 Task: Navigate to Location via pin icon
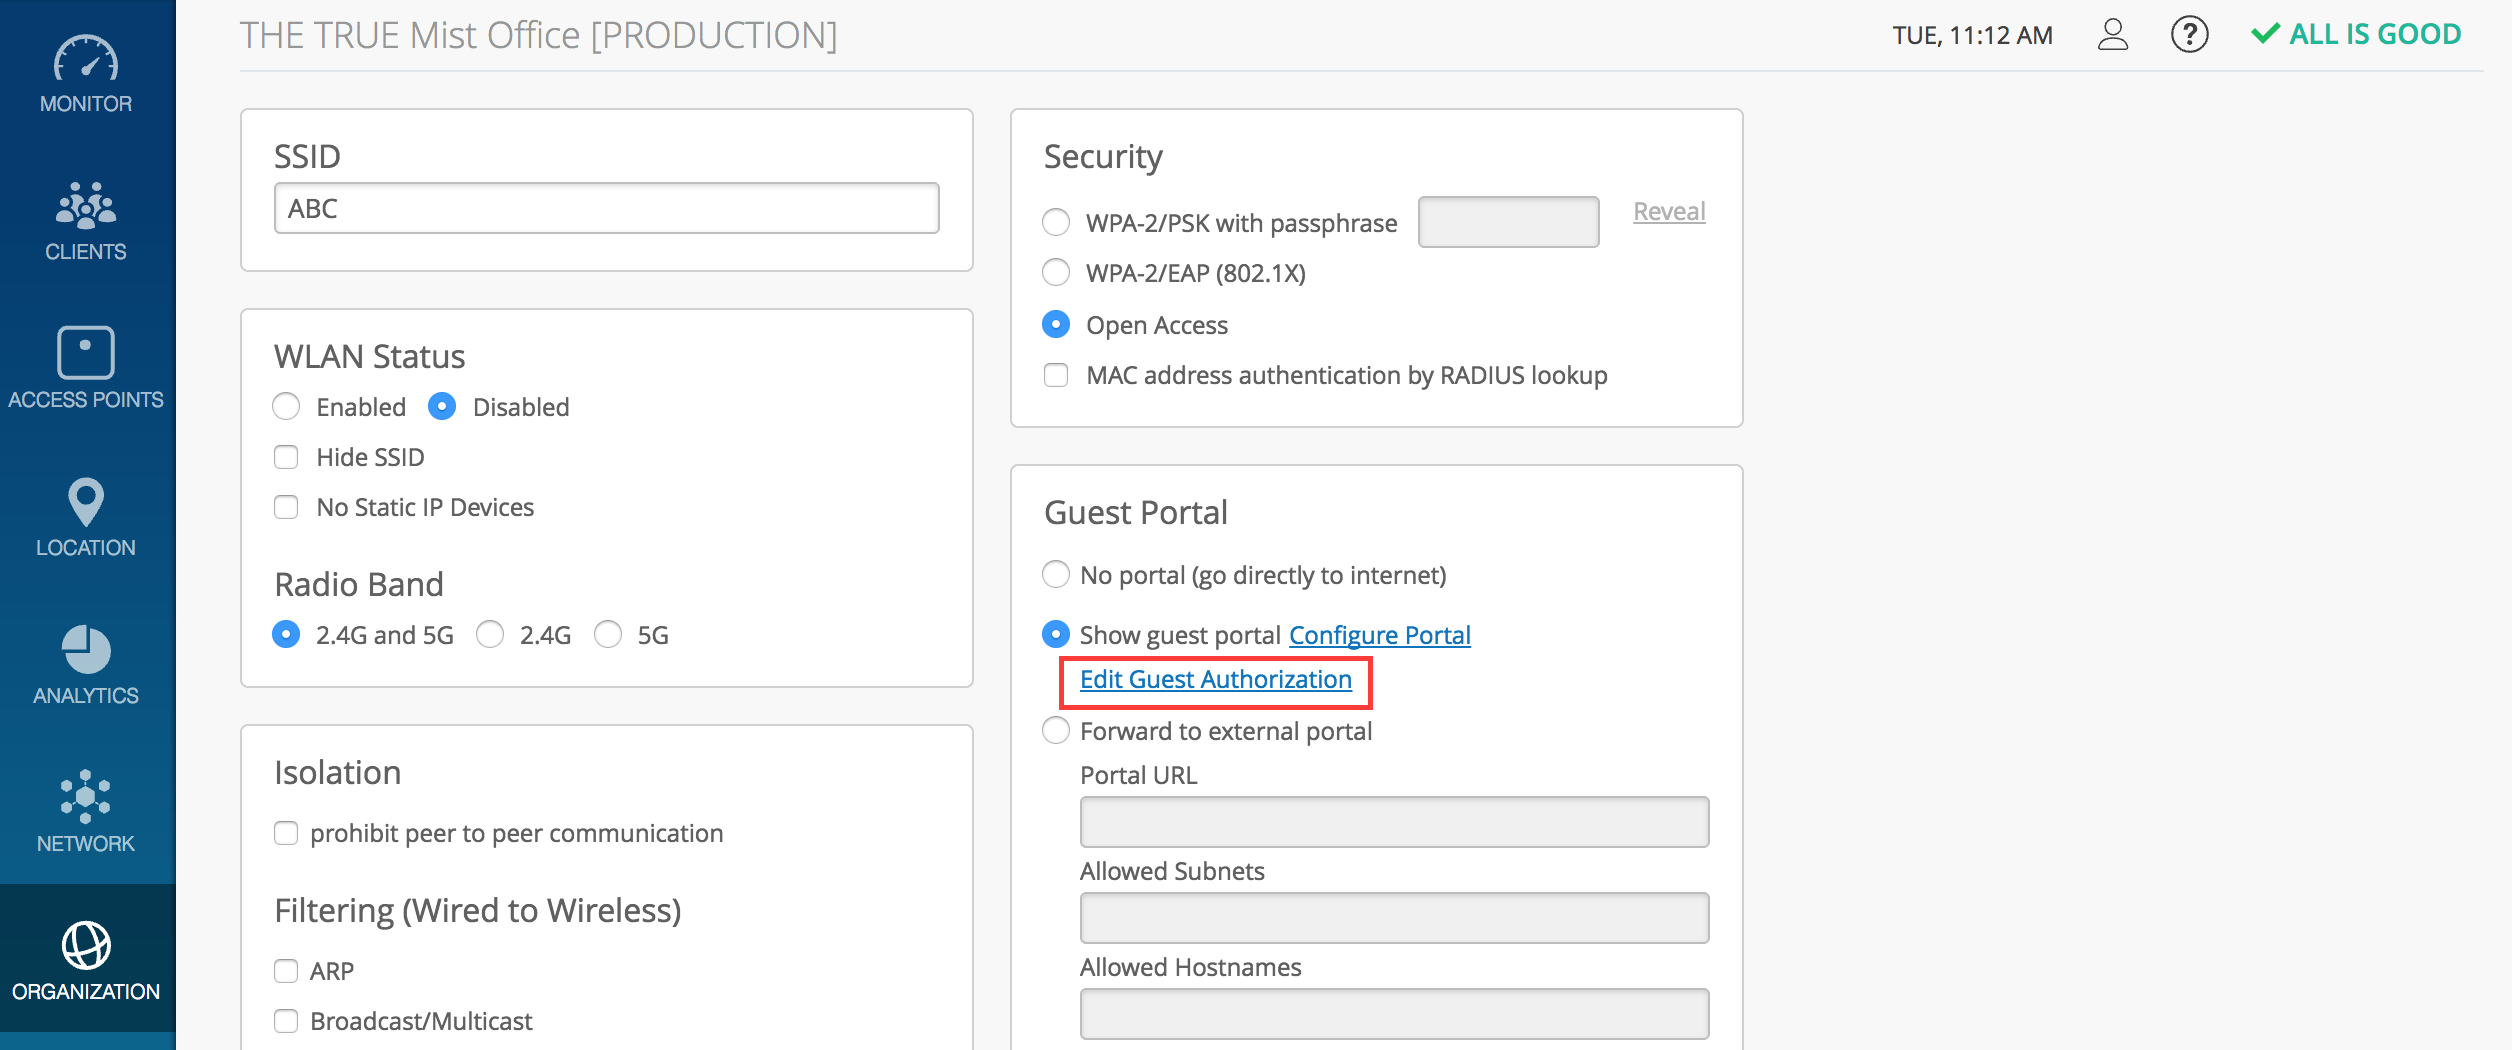86,502
